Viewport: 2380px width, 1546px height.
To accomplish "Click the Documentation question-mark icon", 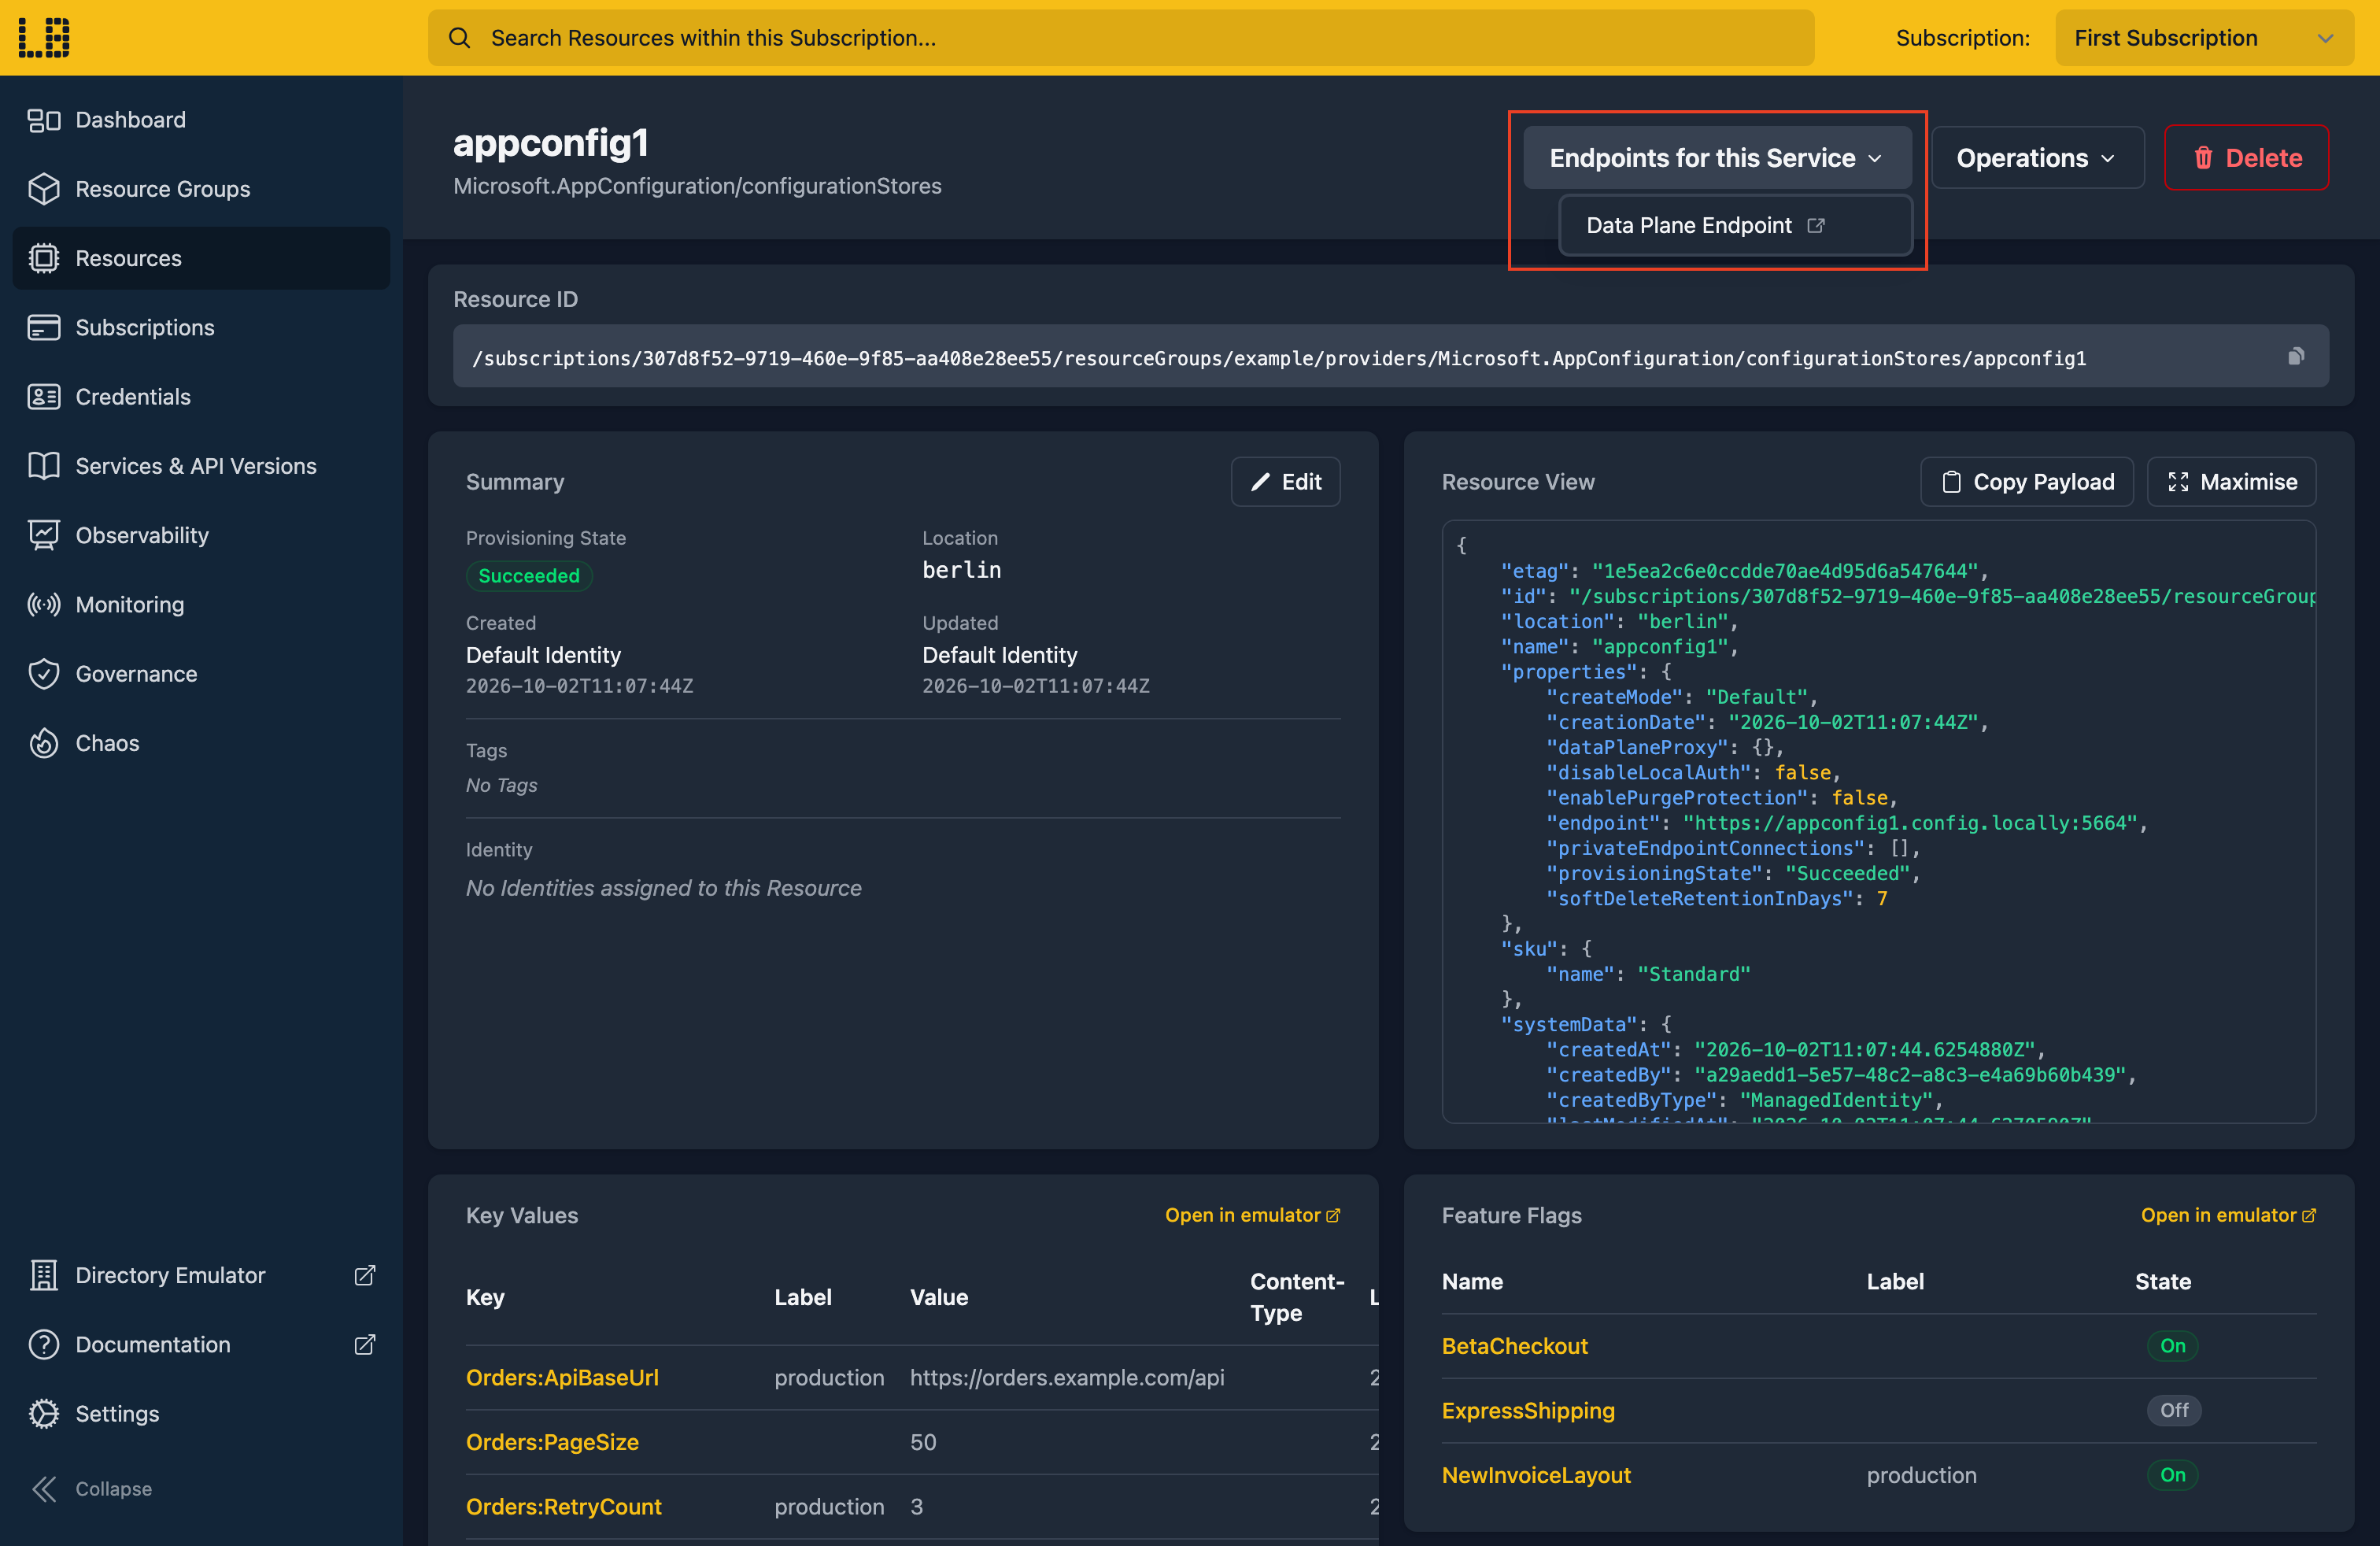I will [x=44, y=1344].
